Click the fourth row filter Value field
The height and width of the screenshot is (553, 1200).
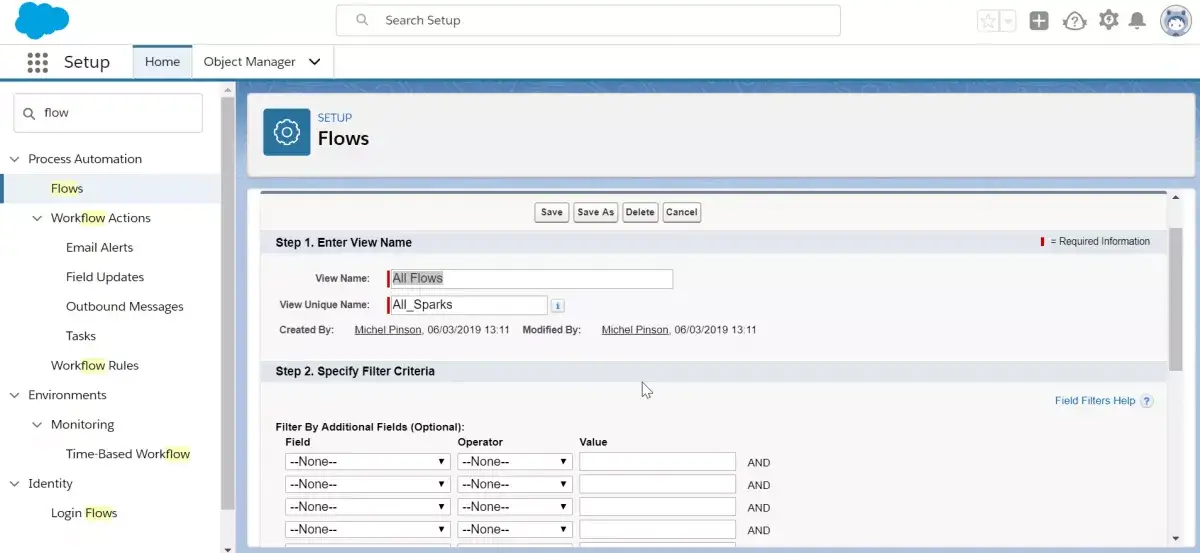pos(658,530)
